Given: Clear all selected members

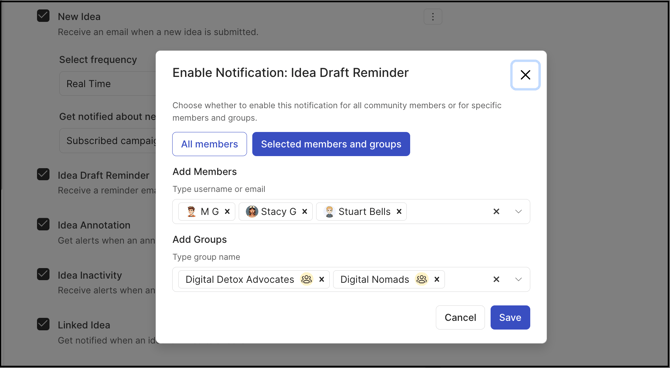Looking at the screenshot, I should pos(496,212).
